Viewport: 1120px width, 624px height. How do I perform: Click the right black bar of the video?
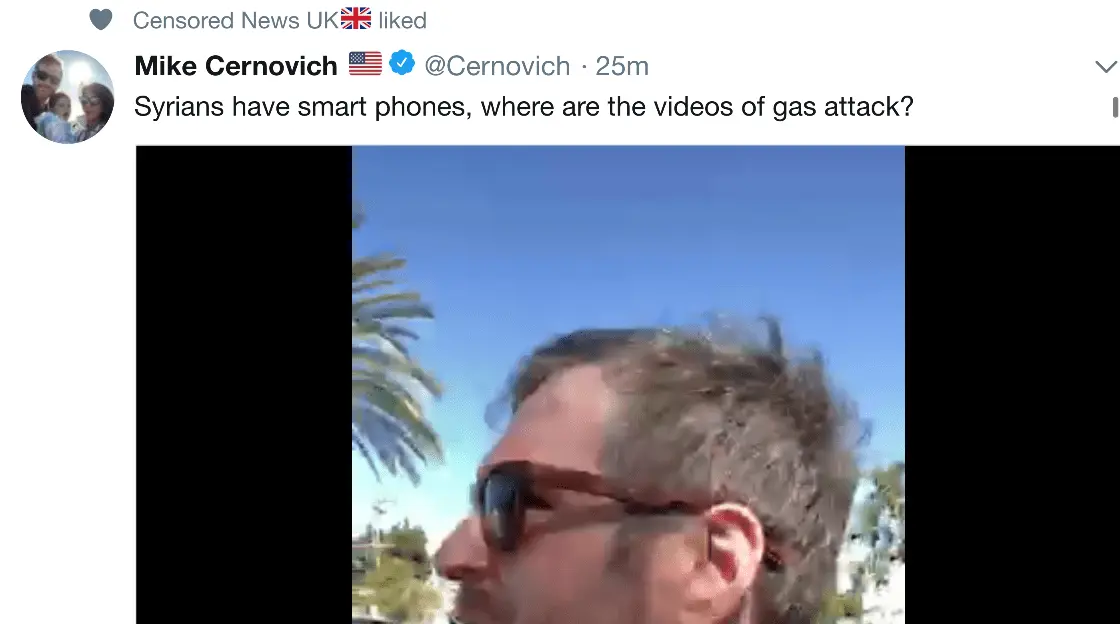[1011, 385]
